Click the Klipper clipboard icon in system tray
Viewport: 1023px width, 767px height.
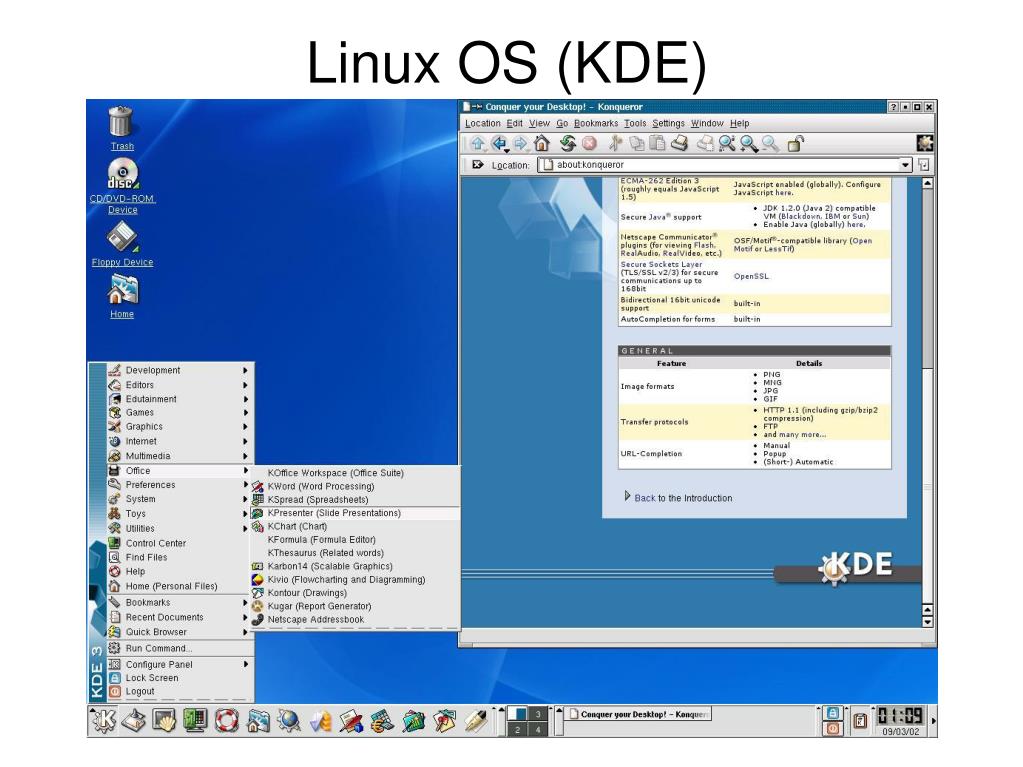click(x=860, y=721)
